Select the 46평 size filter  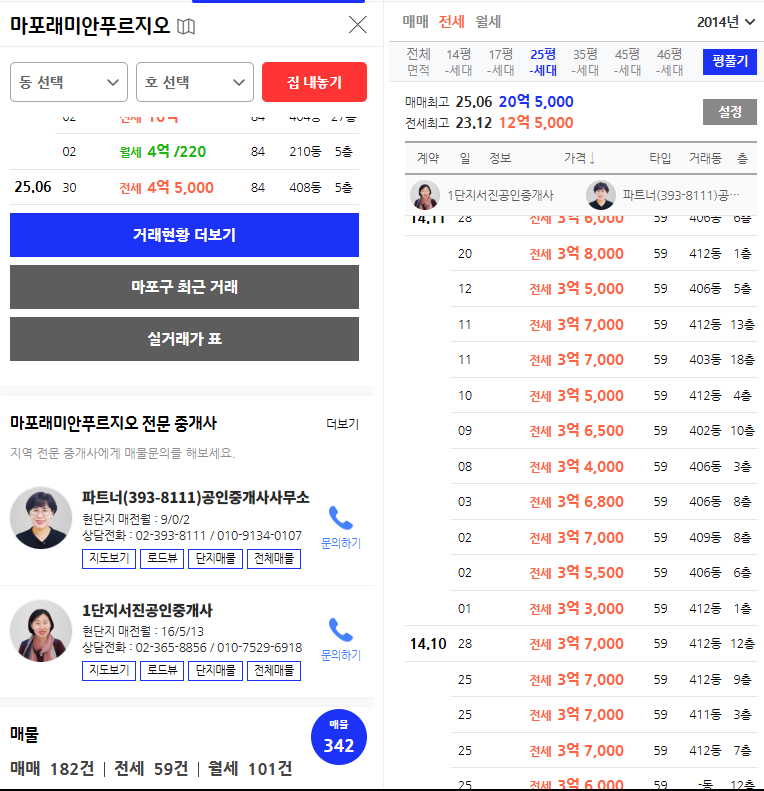click(x=669, y=62)
